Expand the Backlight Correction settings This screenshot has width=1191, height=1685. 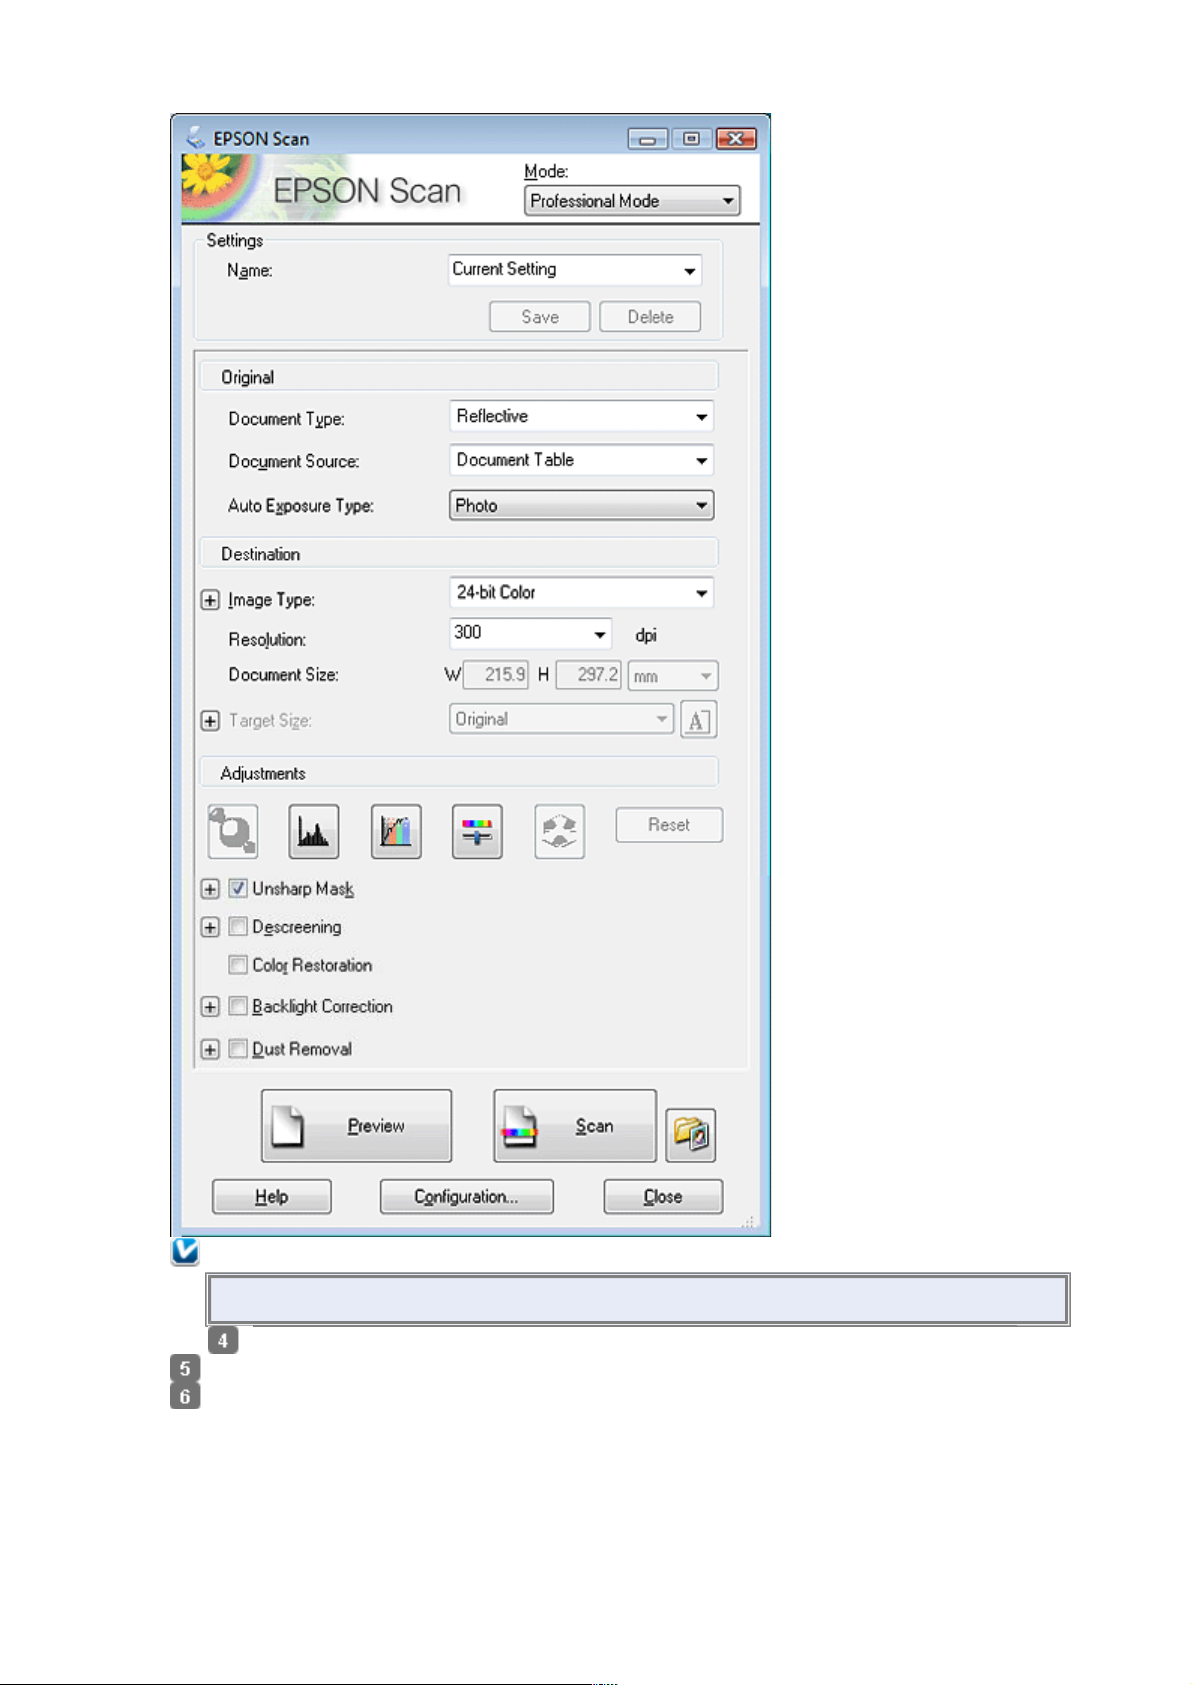tap(210, 1007)
